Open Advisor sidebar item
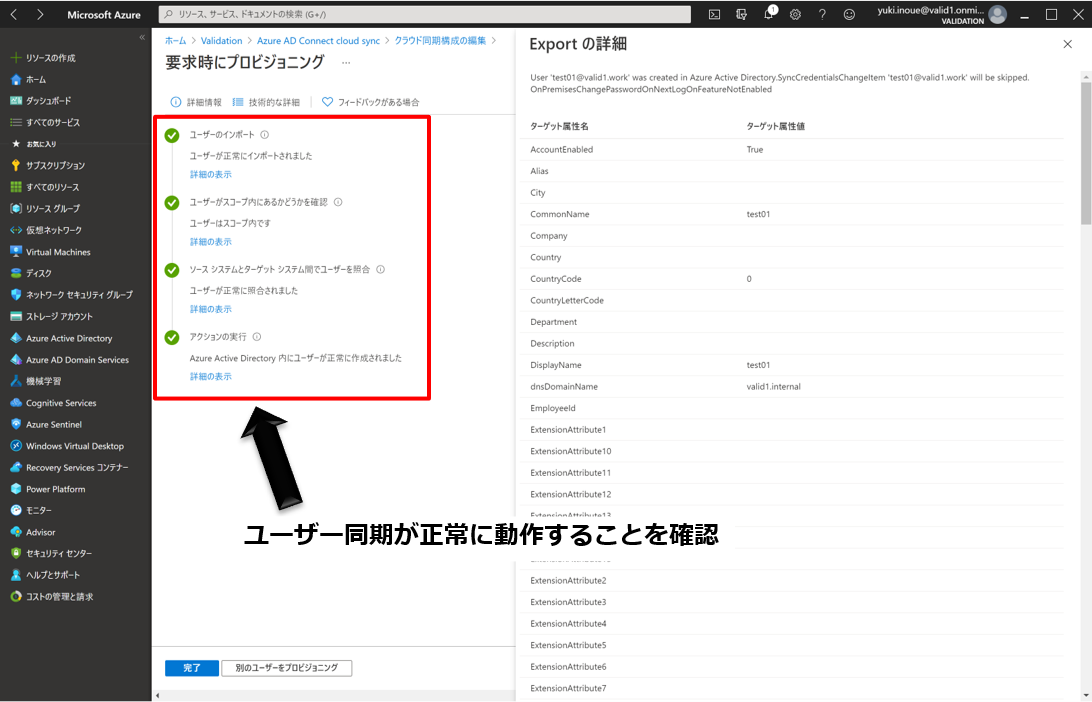This screenshot has height=702, width=1092. [33, 532]
